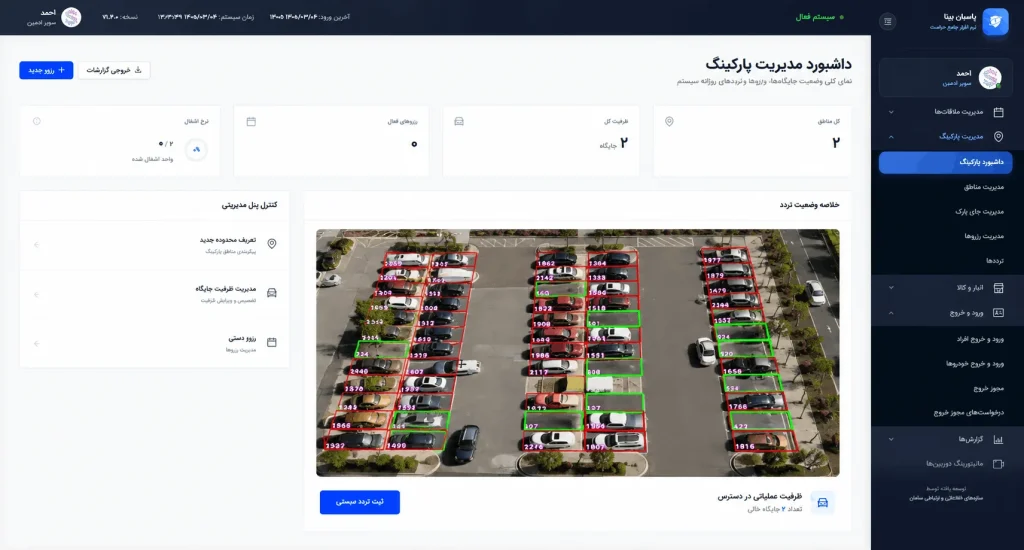Open مجوز خروج menu item
Image resolution: width=1024 pixels, height=550 pixels.
[x=989, y=389]
